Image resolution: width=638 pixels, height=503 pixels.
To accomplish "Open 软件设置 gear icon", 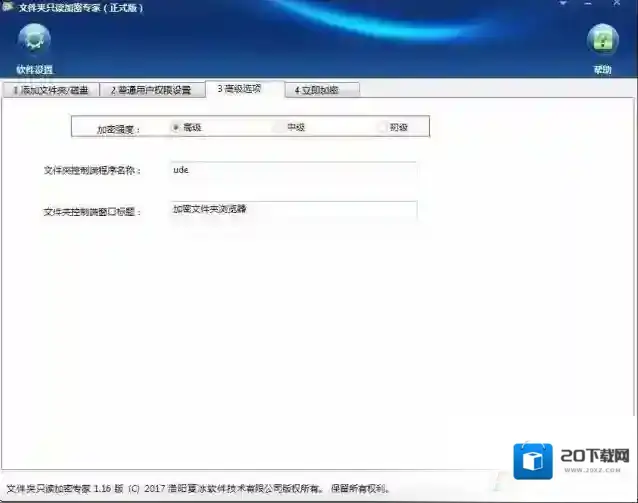I will point(34,41).
